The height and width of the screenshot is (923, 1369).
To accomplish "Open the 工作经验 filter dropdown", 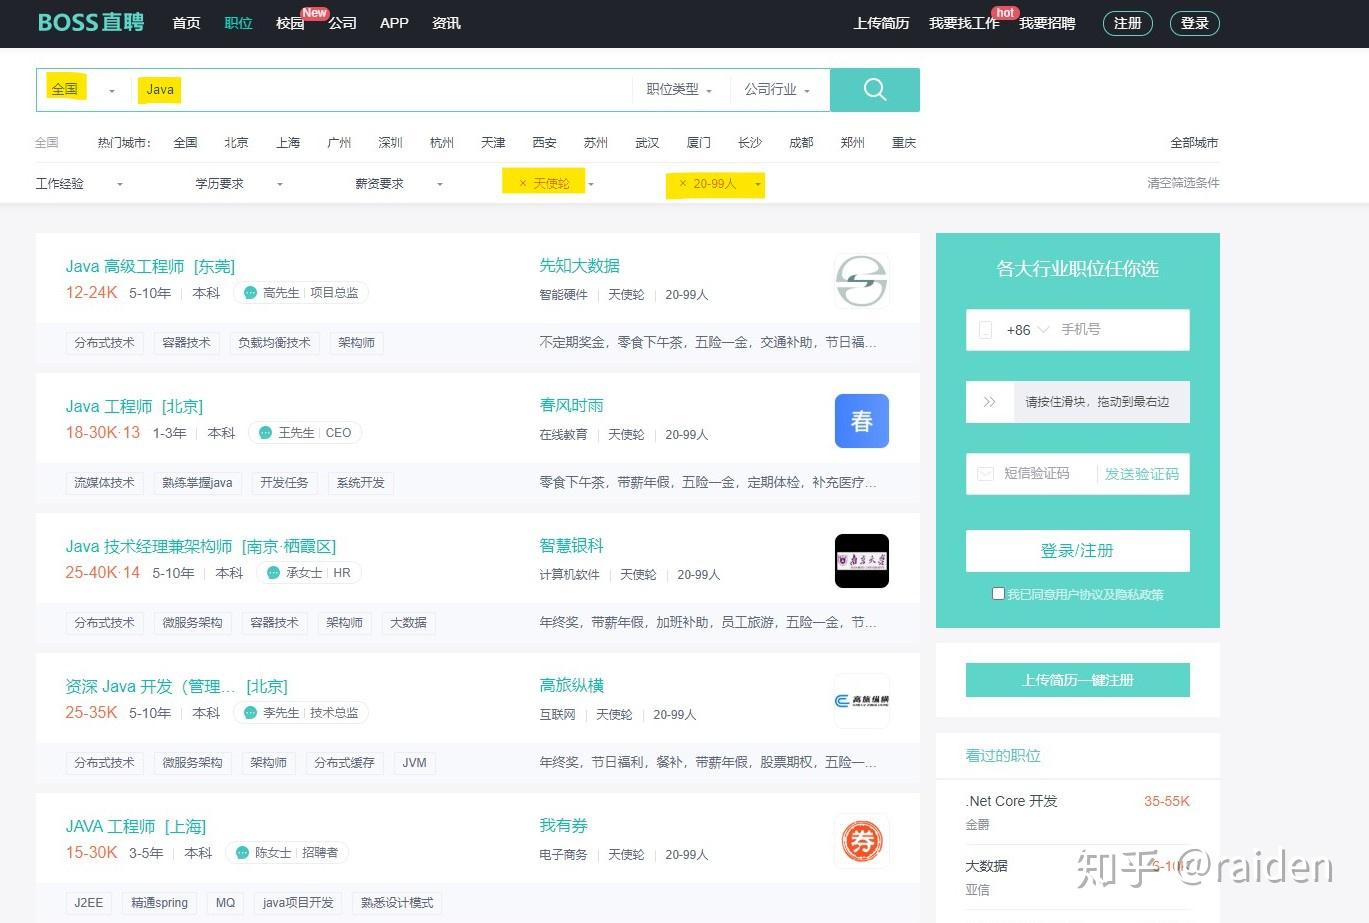I will pos(79,184).
